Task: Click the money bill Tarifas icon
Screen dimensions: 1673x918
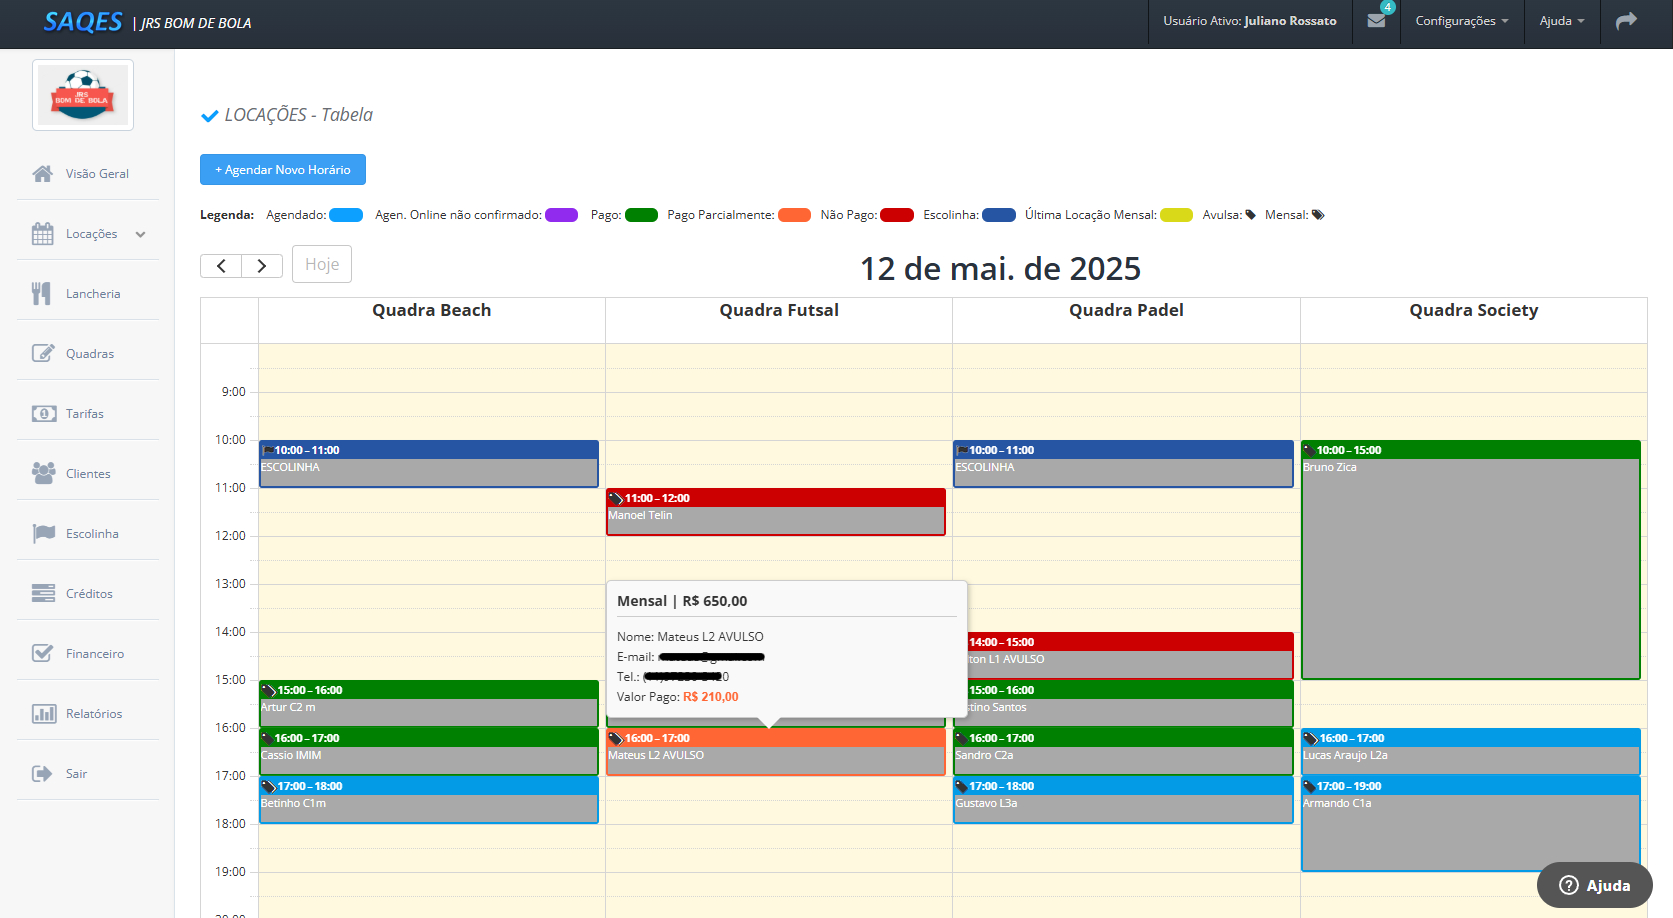Action: 43,414
